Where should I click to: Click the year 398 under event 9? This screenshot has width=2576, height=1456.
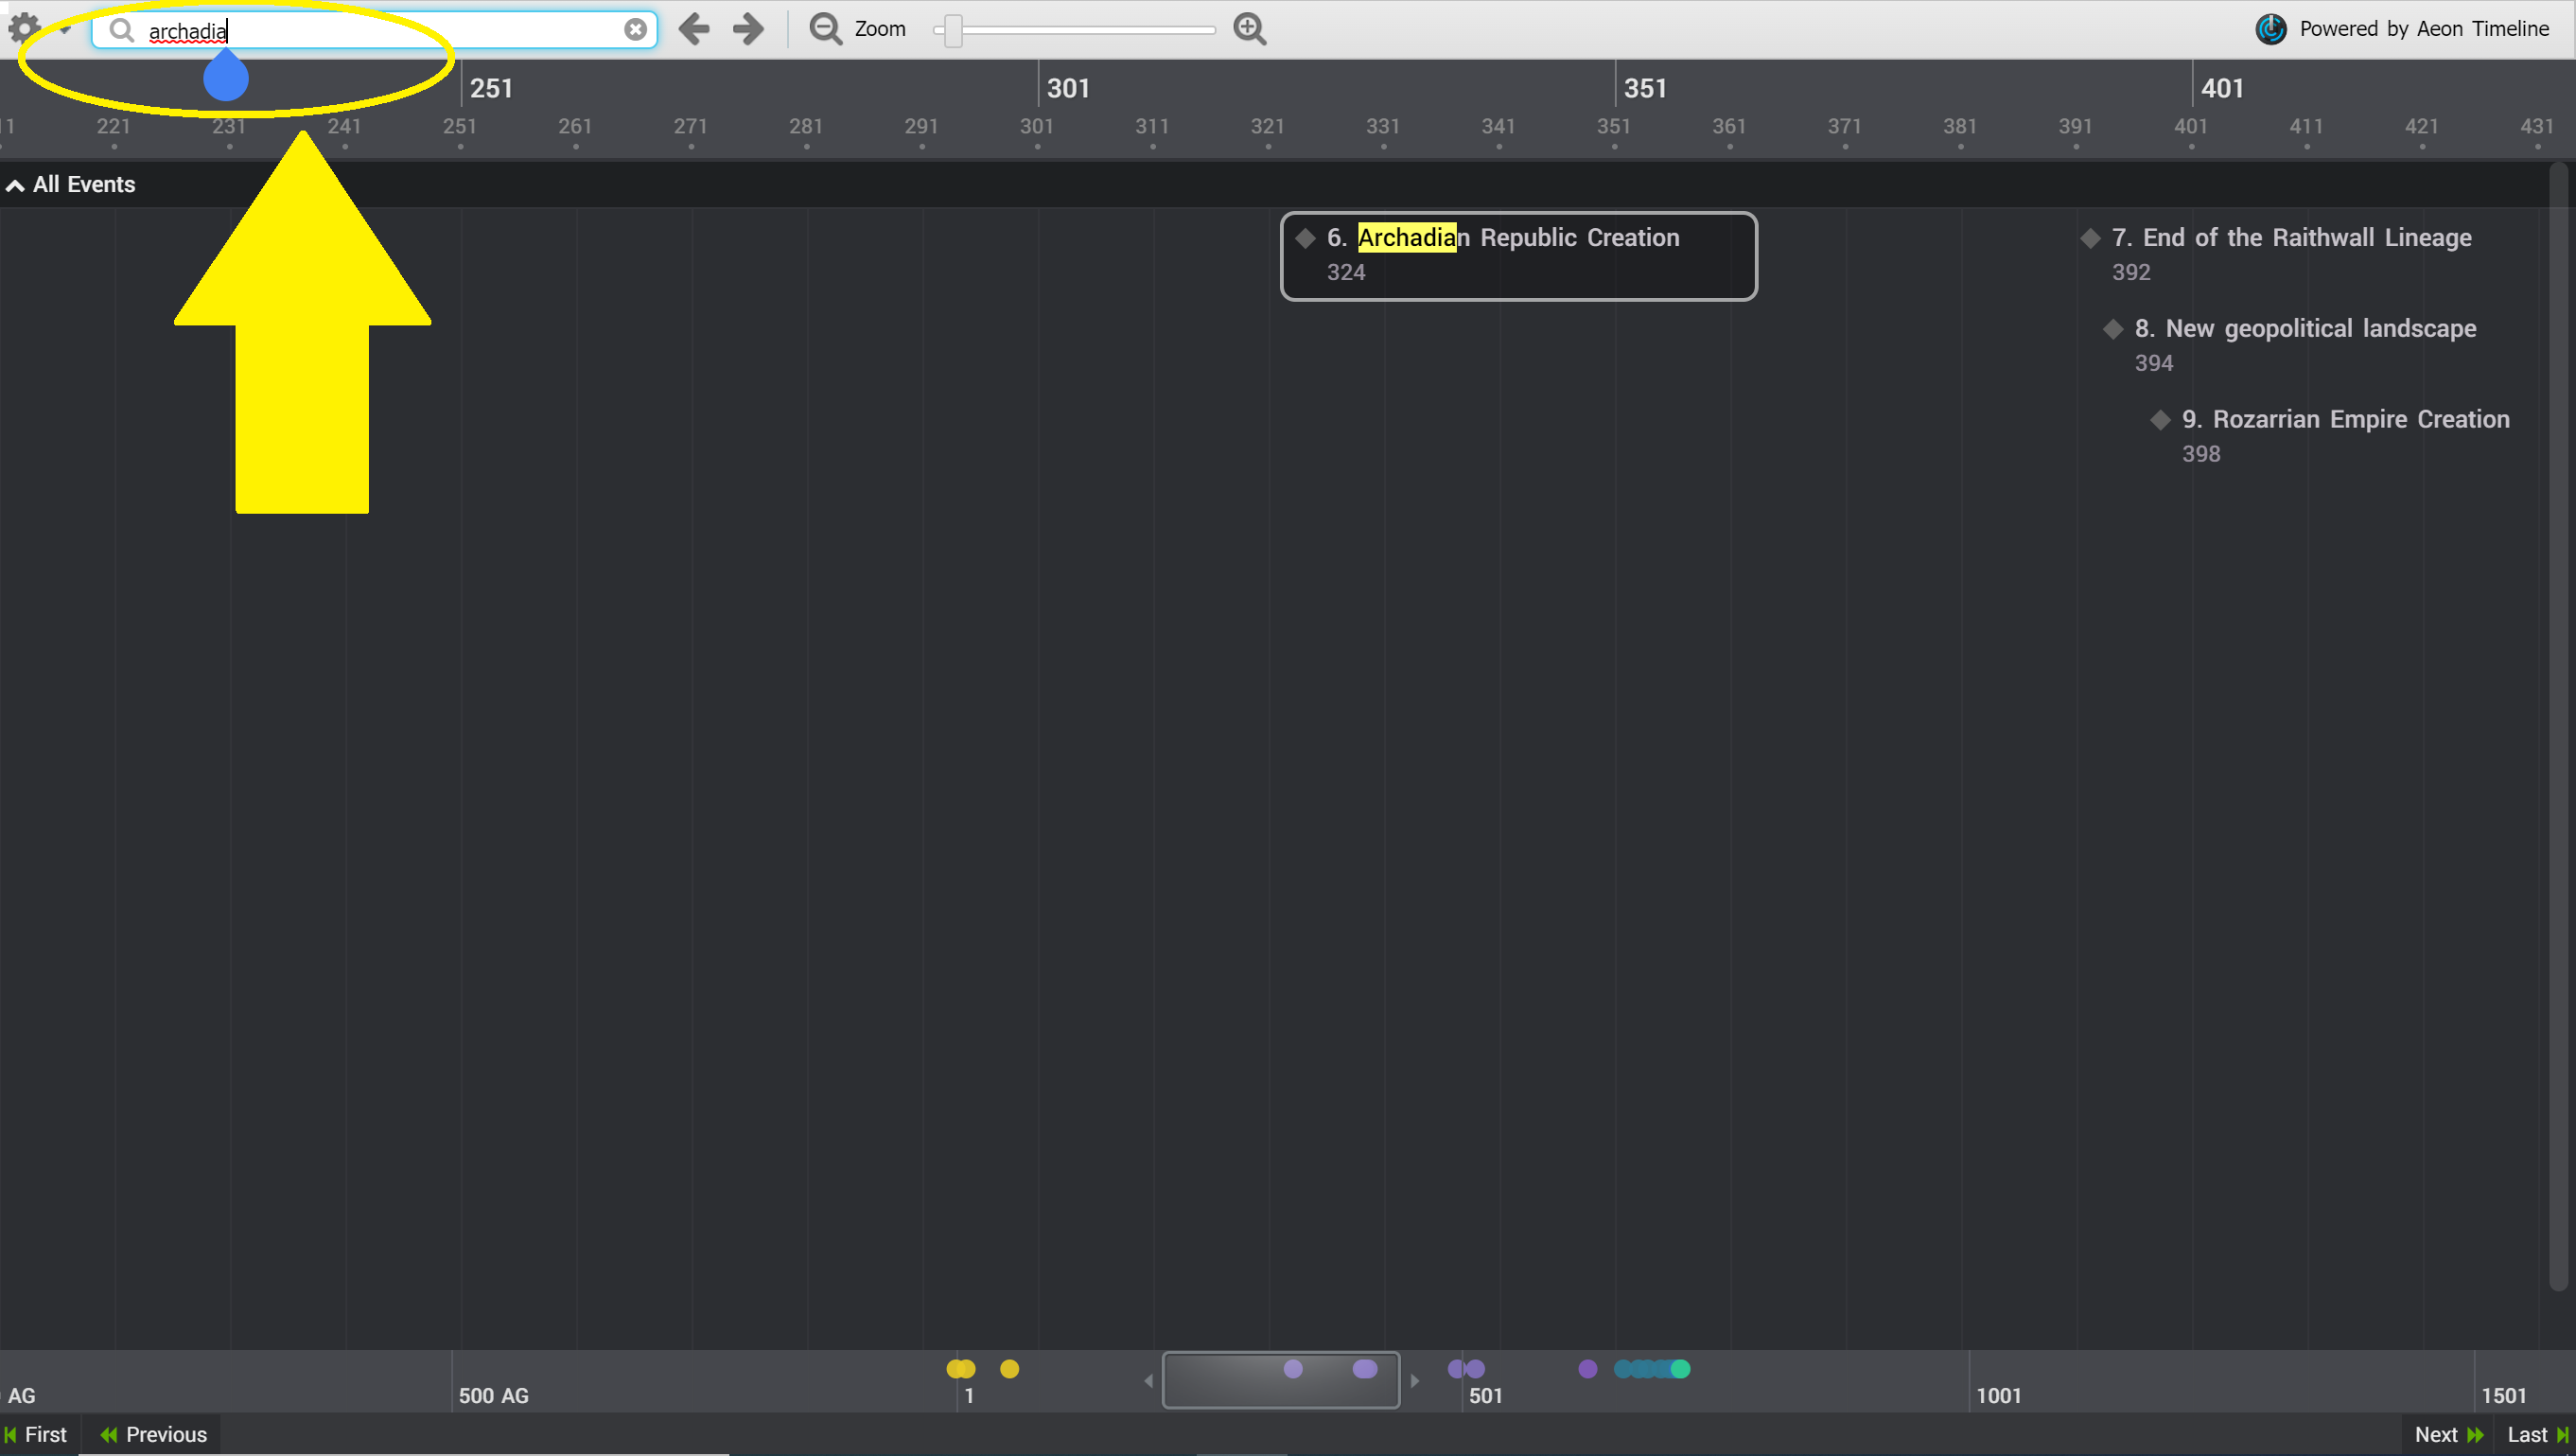pyautogui.click(x=2201, y=454)
